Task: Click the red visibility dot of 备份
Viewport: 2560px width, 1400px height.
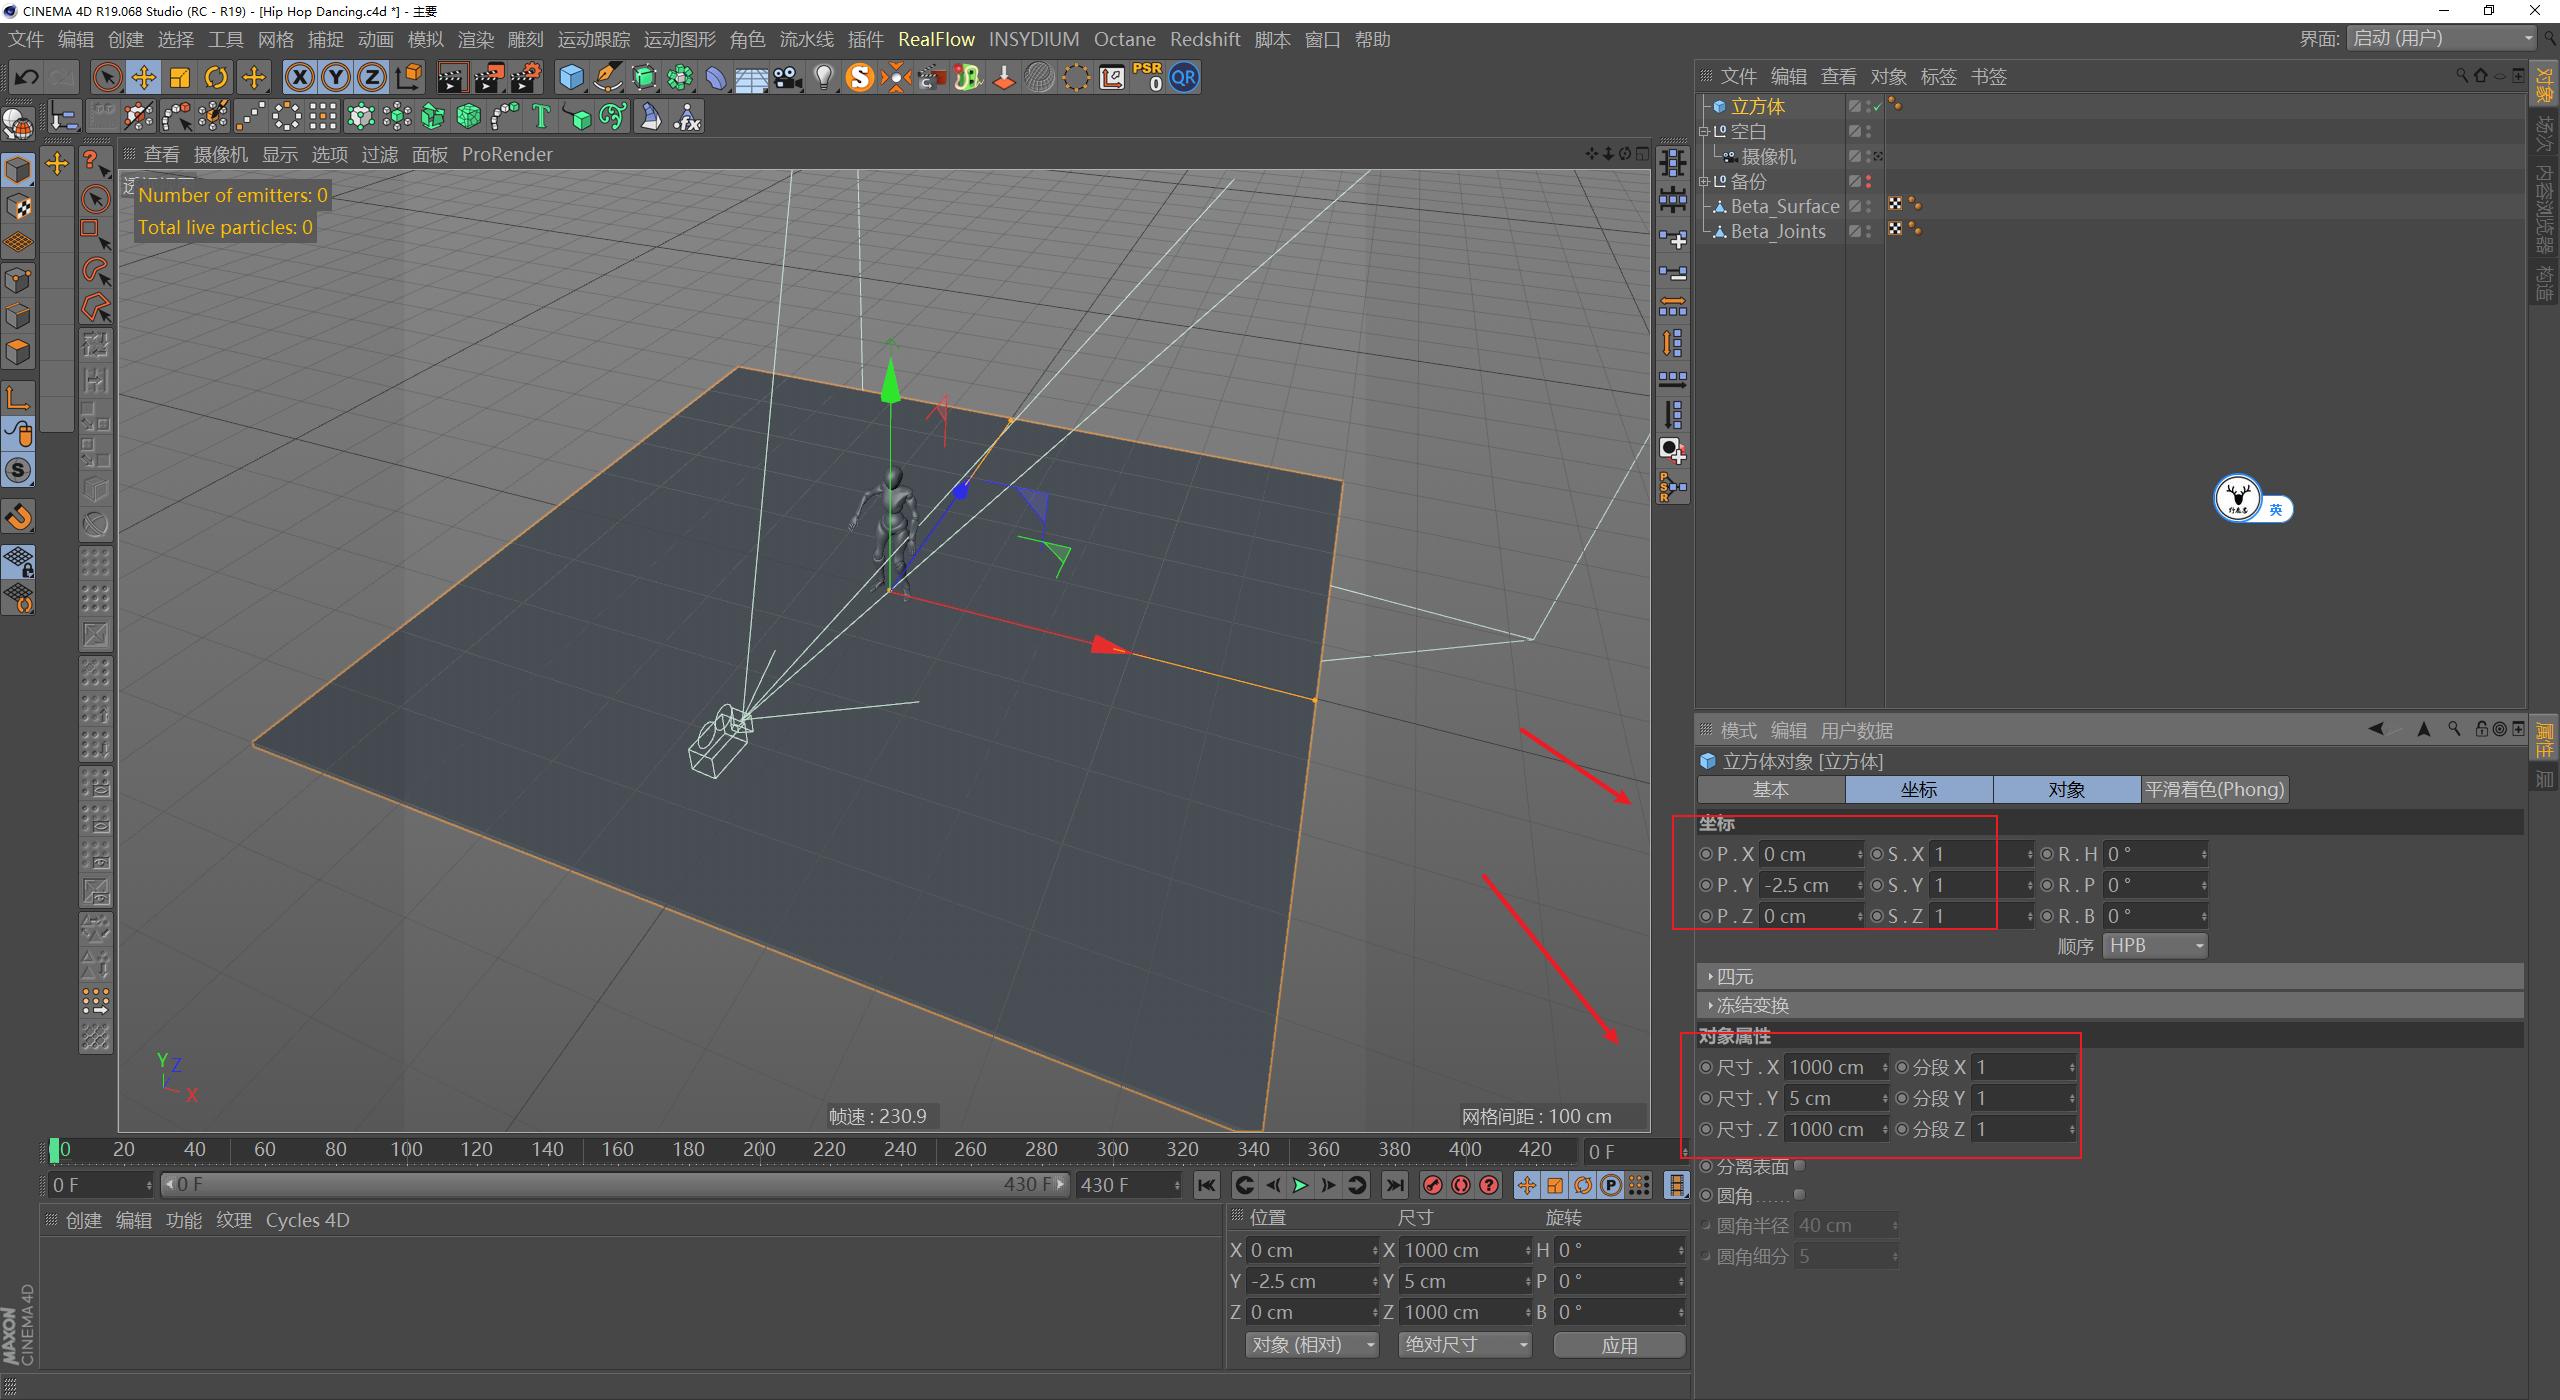Action: coord(1868,179)
